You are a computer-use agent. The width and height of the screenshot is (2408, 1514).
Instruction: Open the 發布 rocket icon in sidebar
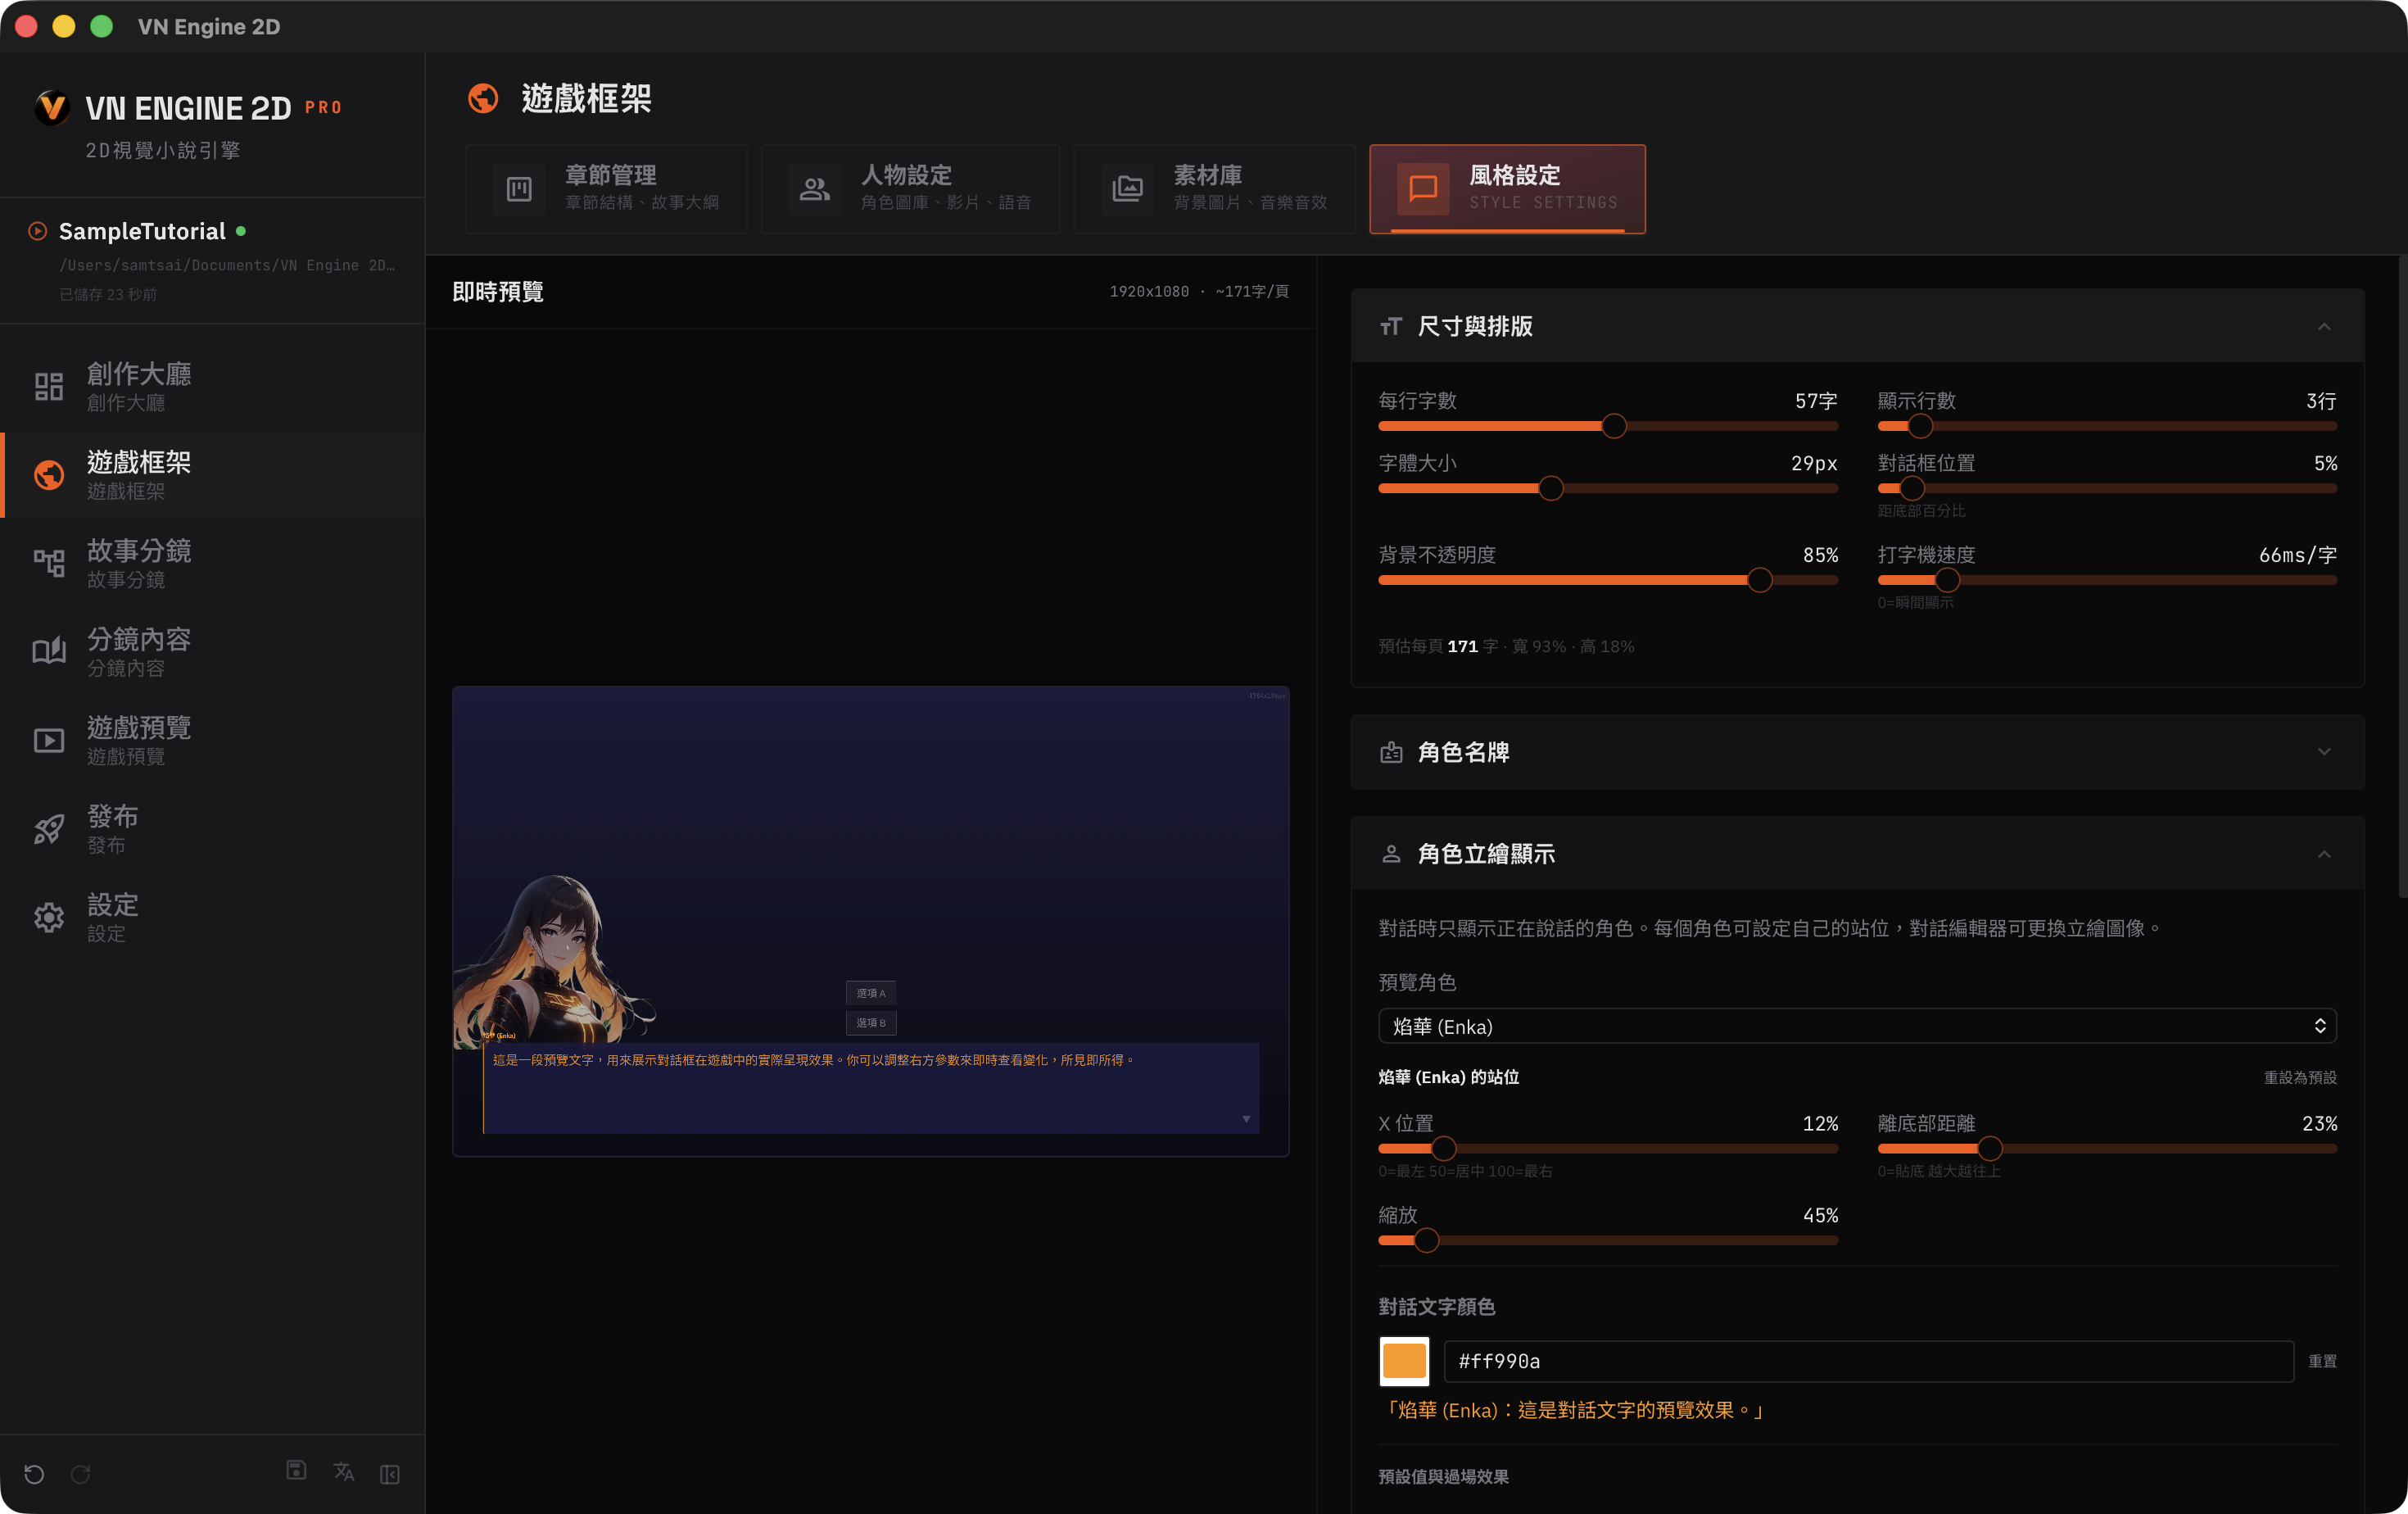click(49, 829)
